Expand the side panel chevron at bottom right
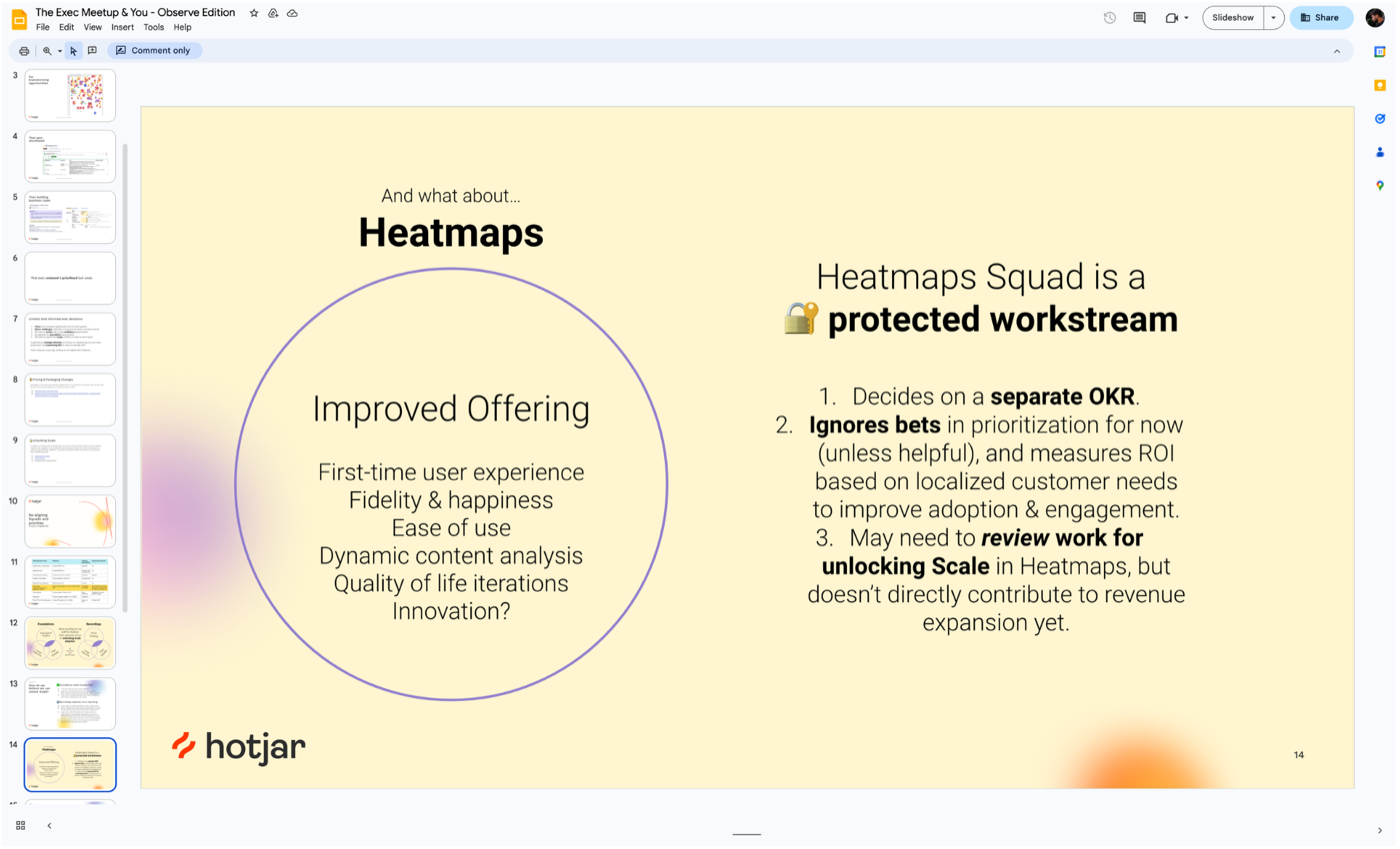This screenshot has width=1400, height=849. pyautogui.click(x=1380, y=829)
